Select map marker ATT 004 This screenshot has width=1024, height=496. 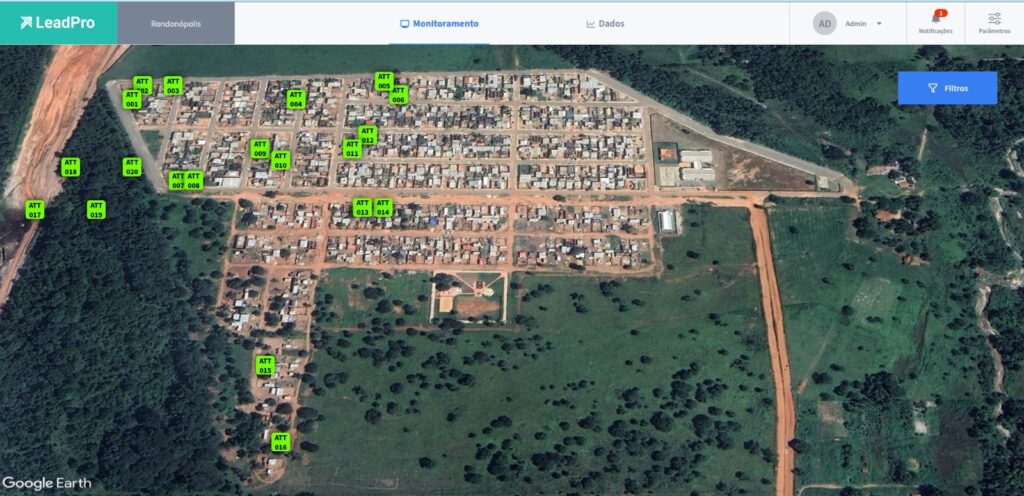point(295,99)
